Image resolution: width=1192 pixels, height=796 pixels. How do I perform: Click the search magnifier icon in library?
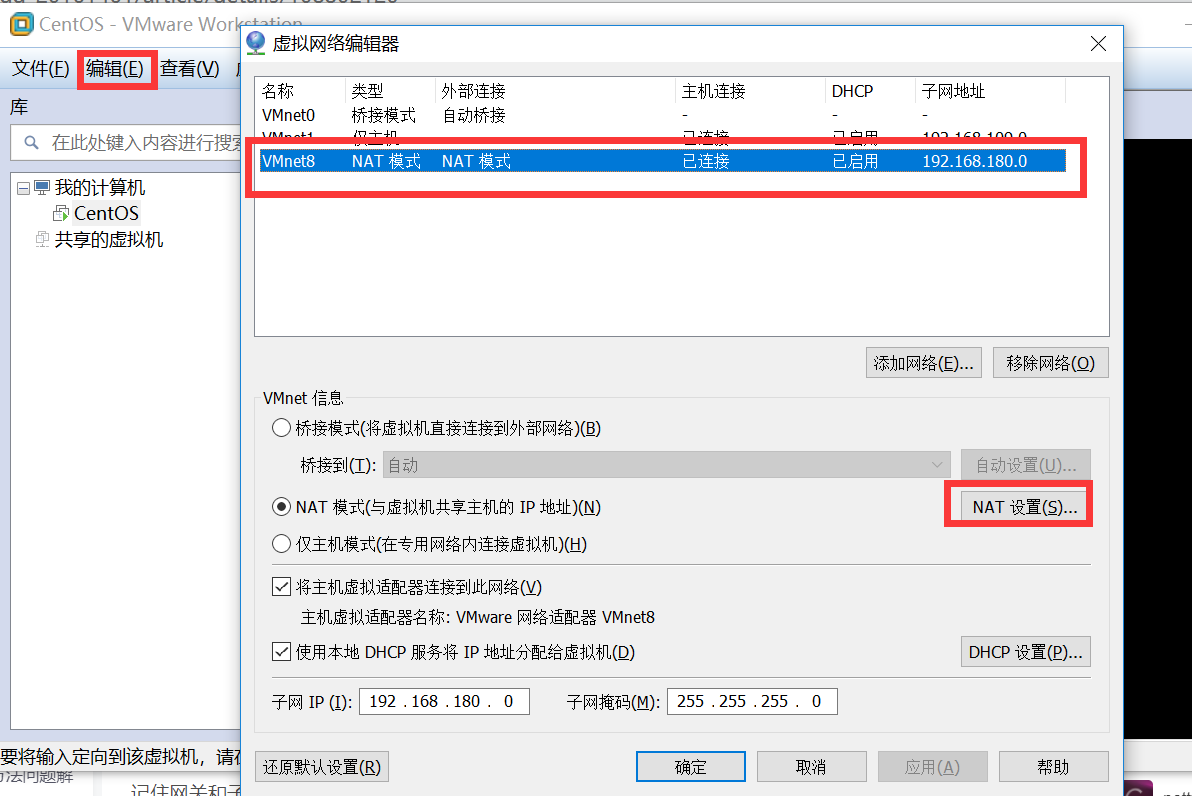[31, 142]
